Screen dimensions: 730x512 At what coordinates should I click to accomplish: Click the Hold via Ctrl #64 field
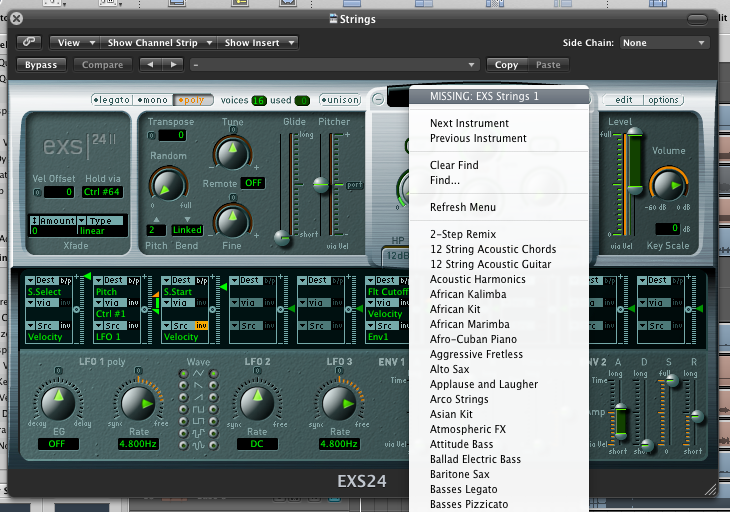(x=102, y=192)
